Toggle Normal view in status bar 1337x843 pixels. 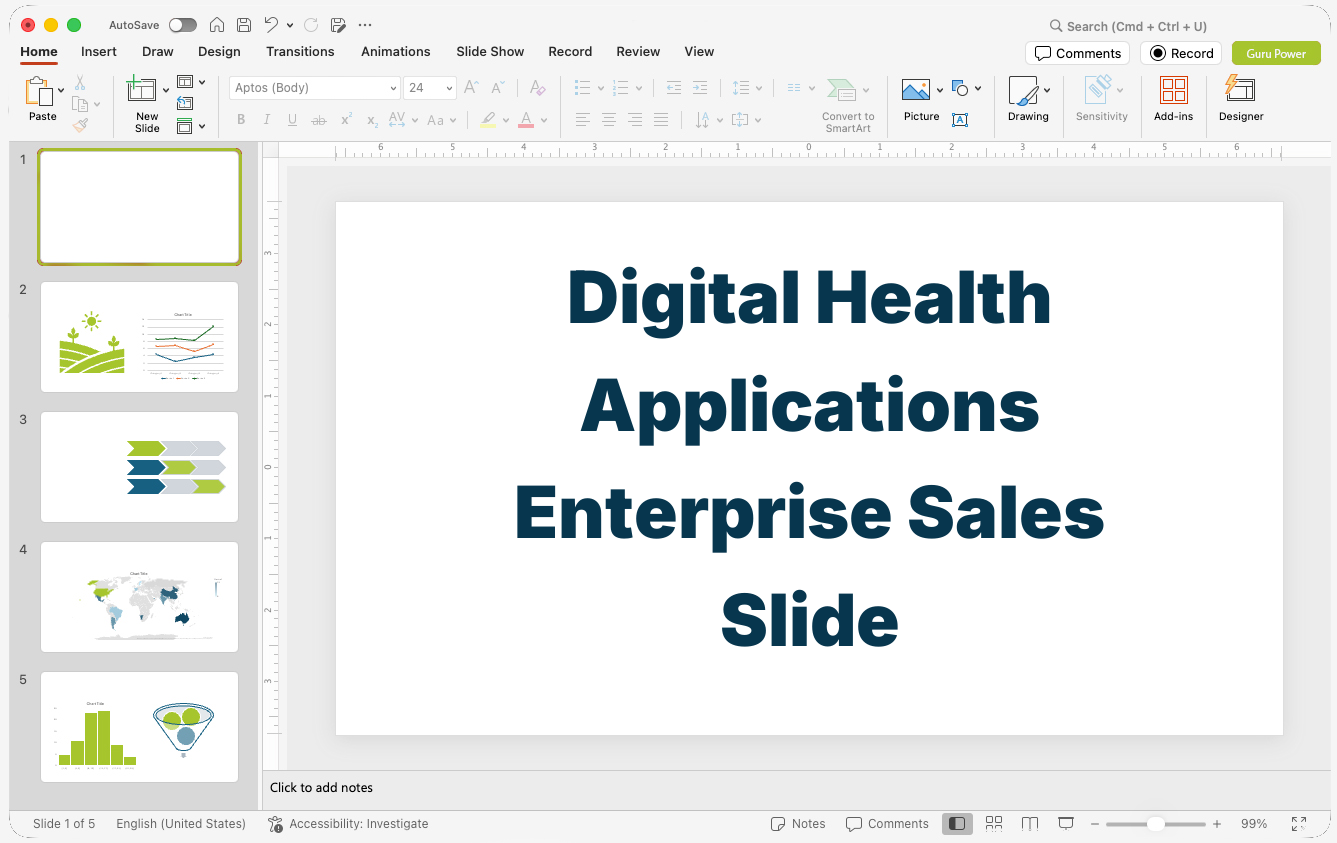point(957,823)
